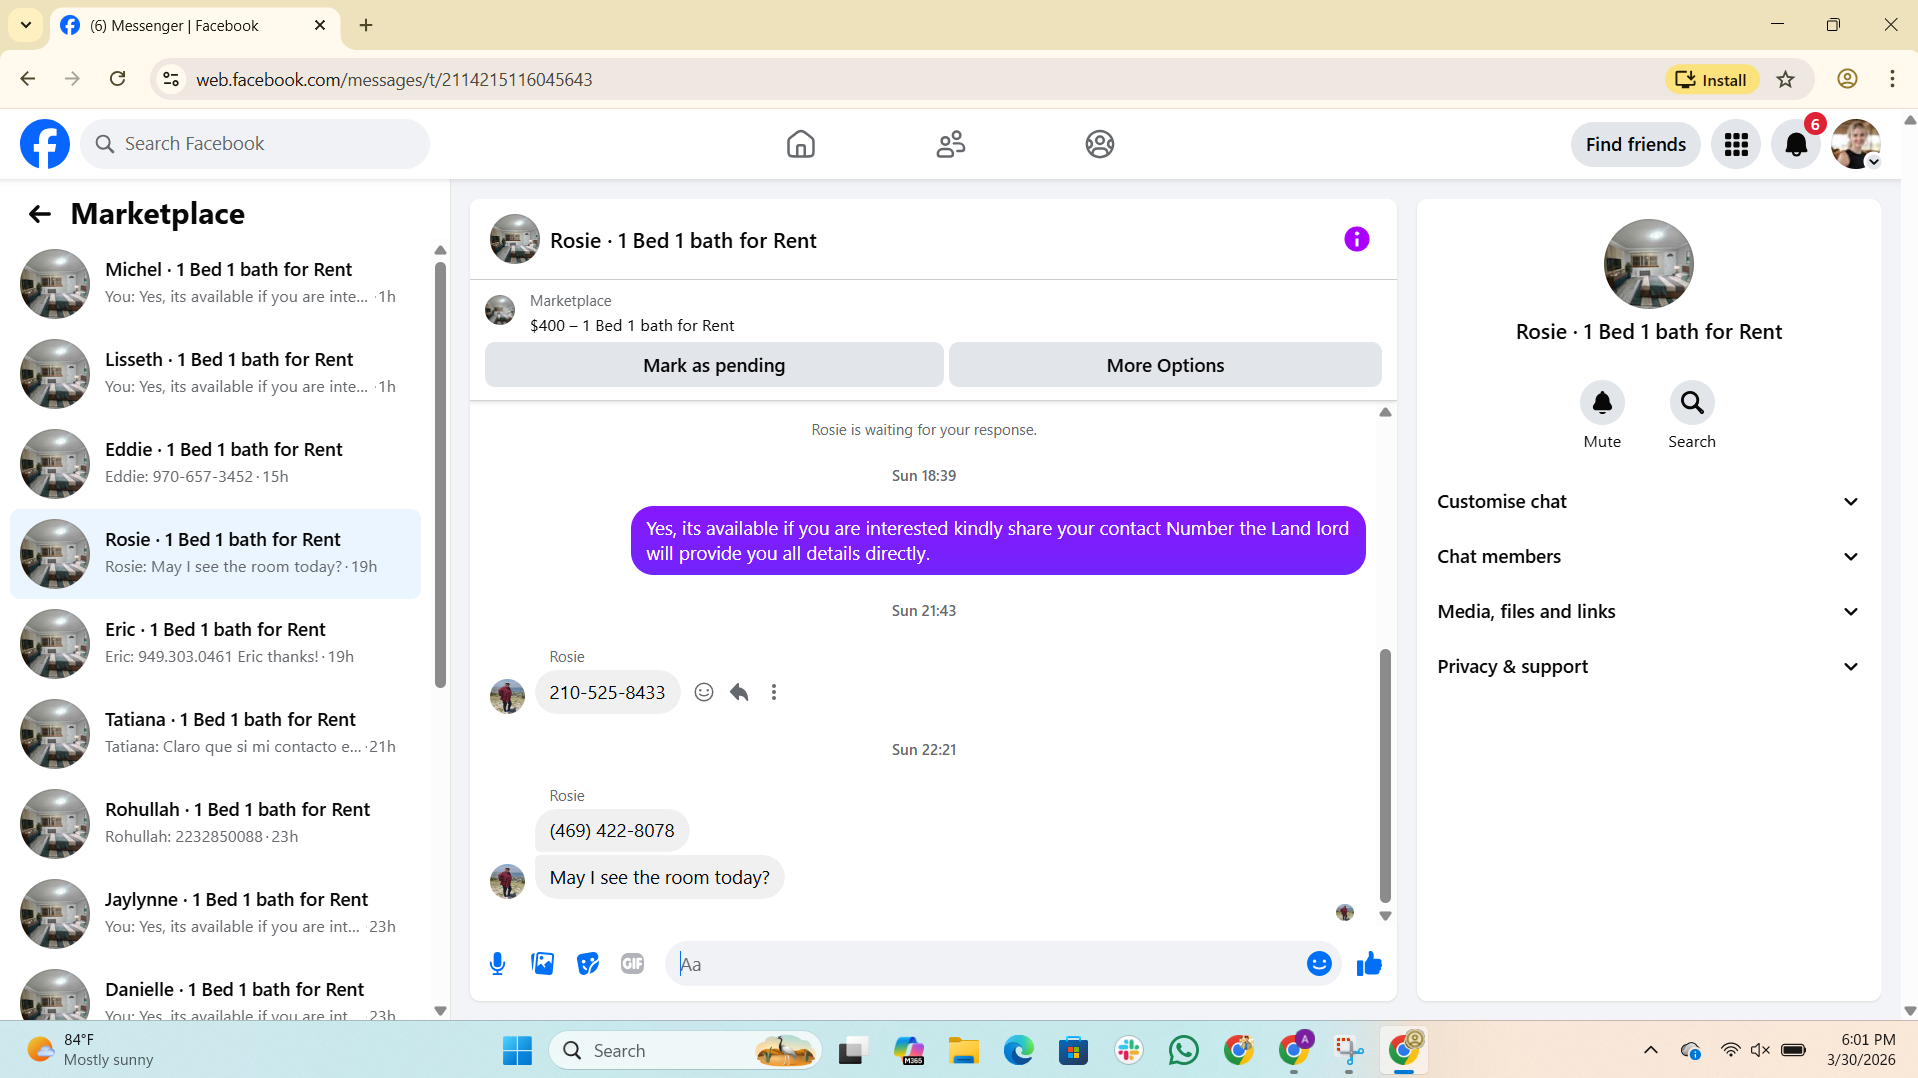Go back using the Marketplace back arrow
The width and height of the screenshot is (1918, 1078).
pyautogui.click(x=39, y=214)
